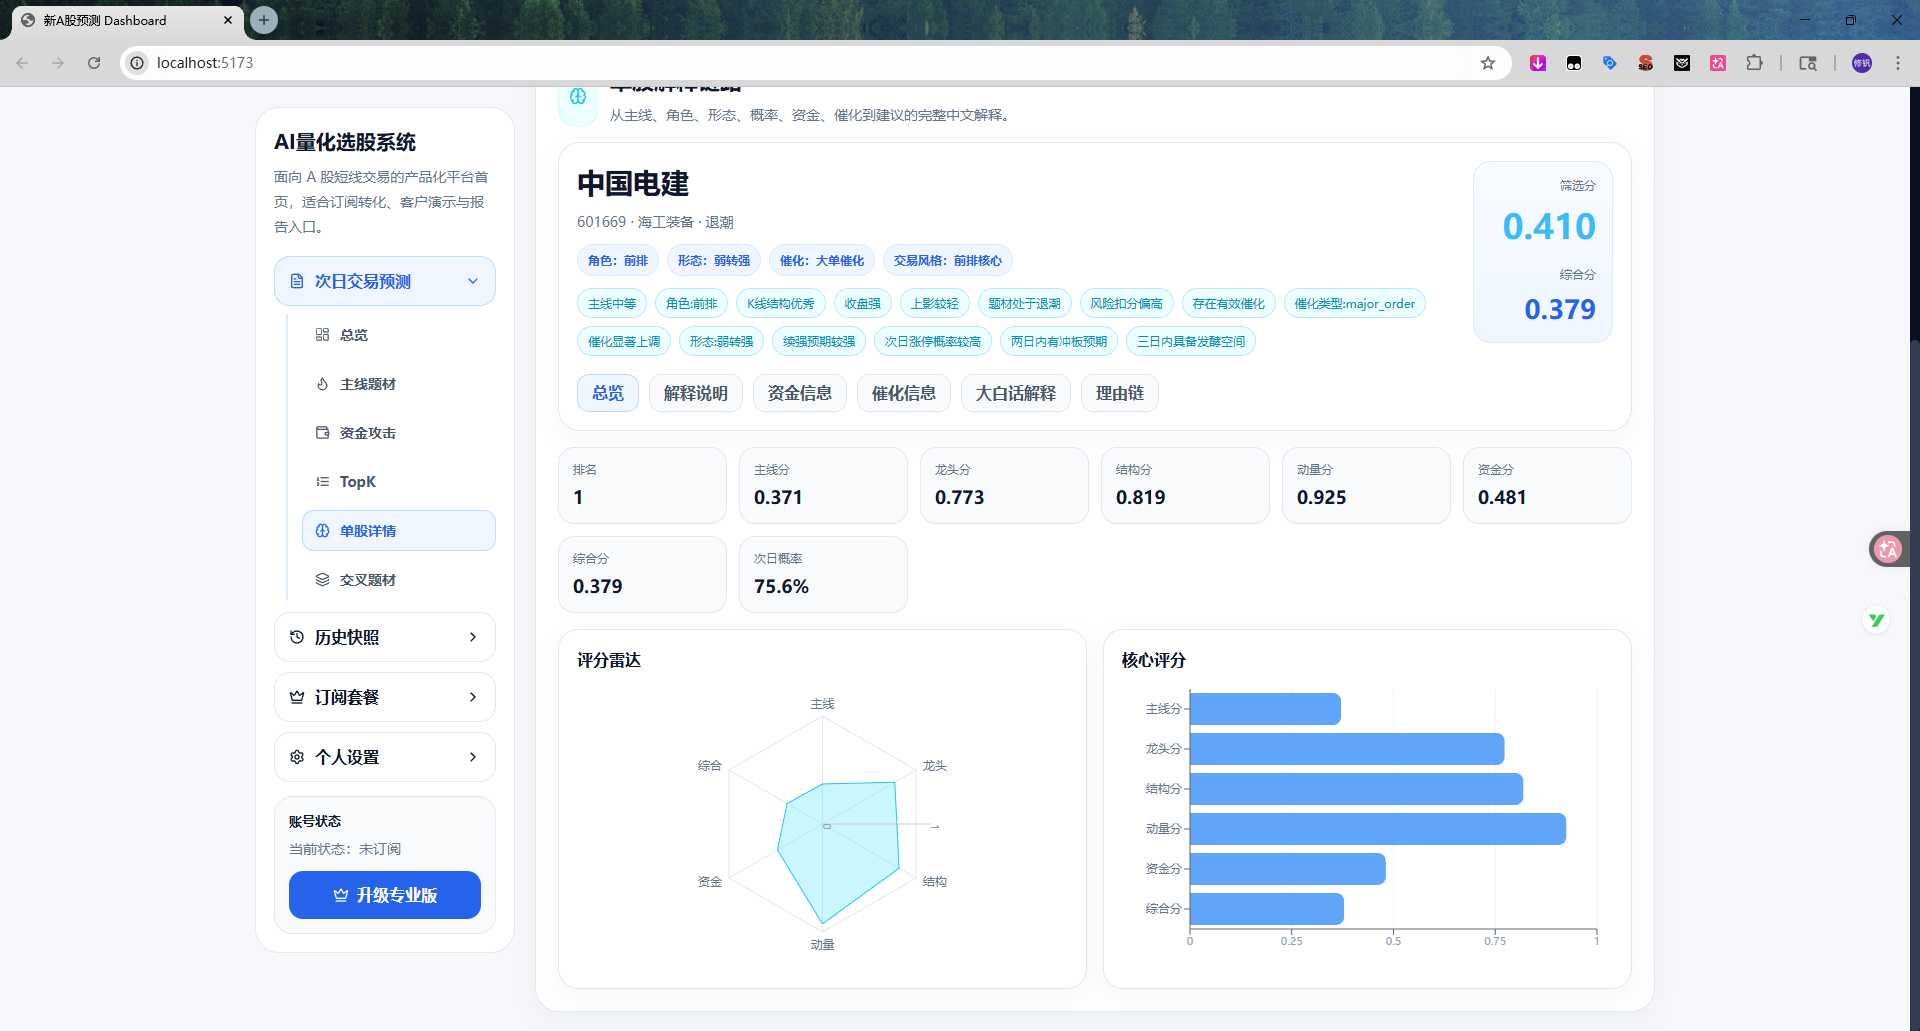Click the 排名 stat card

point(642,485)
